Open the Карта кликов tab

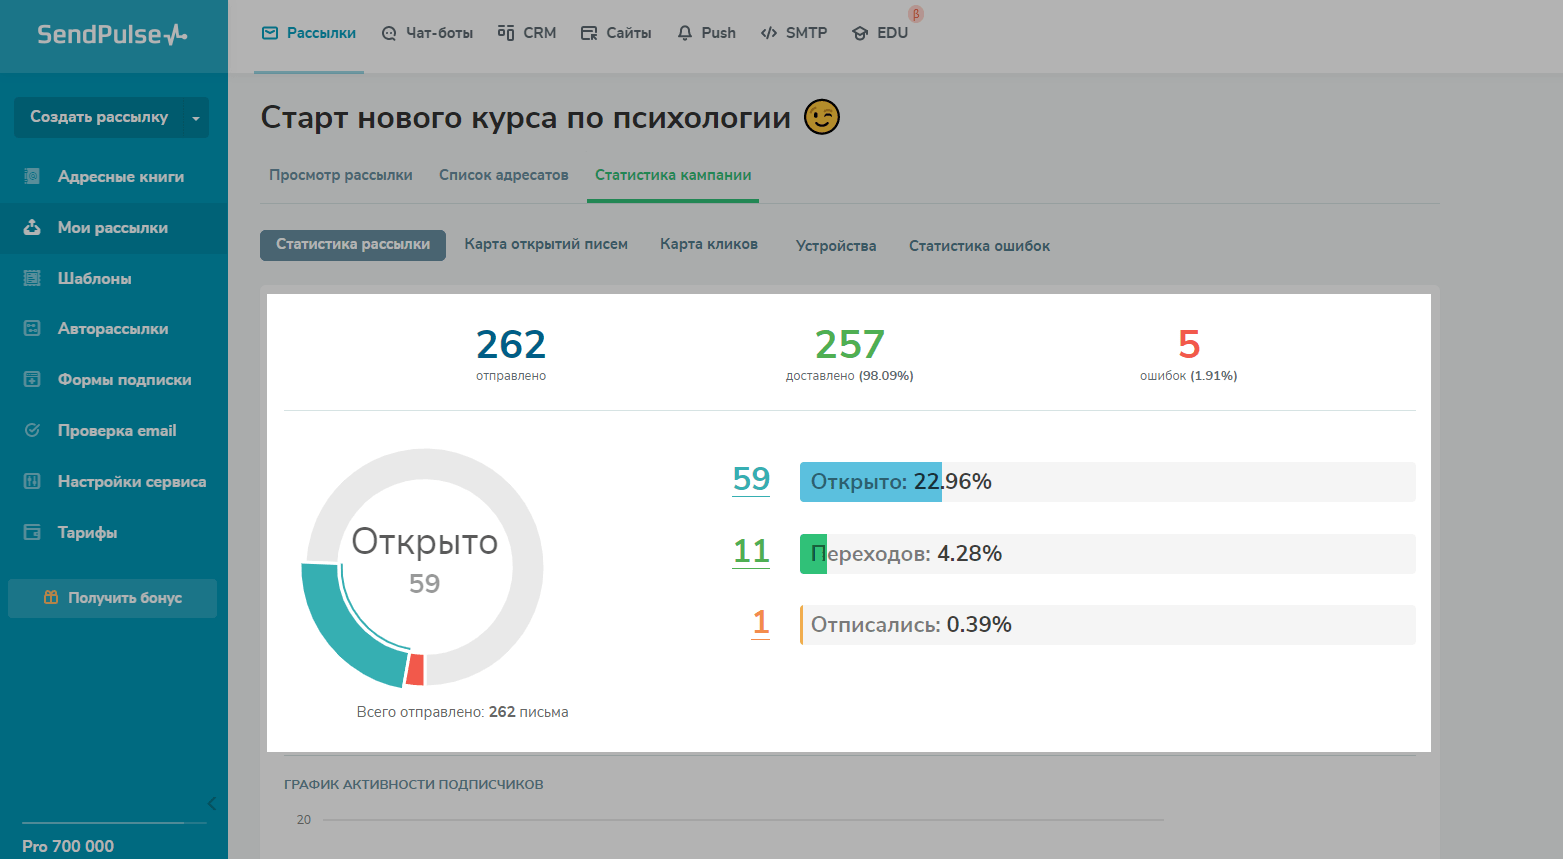coord(708,245)
